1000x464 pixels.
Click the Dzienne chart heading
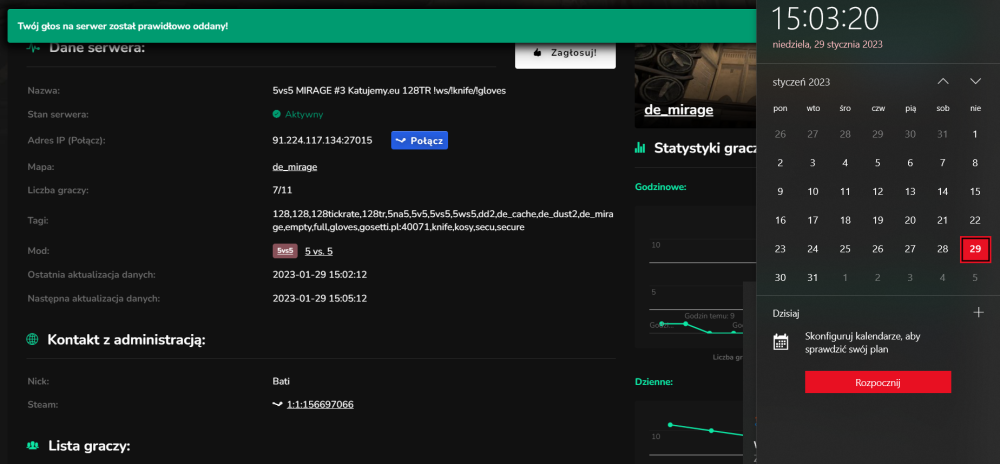pyautogui.click(x=654, y=382)
